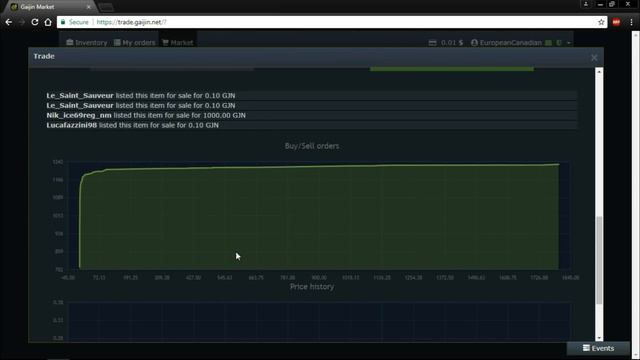Bookmark this page with the star icon

point(601,22)
